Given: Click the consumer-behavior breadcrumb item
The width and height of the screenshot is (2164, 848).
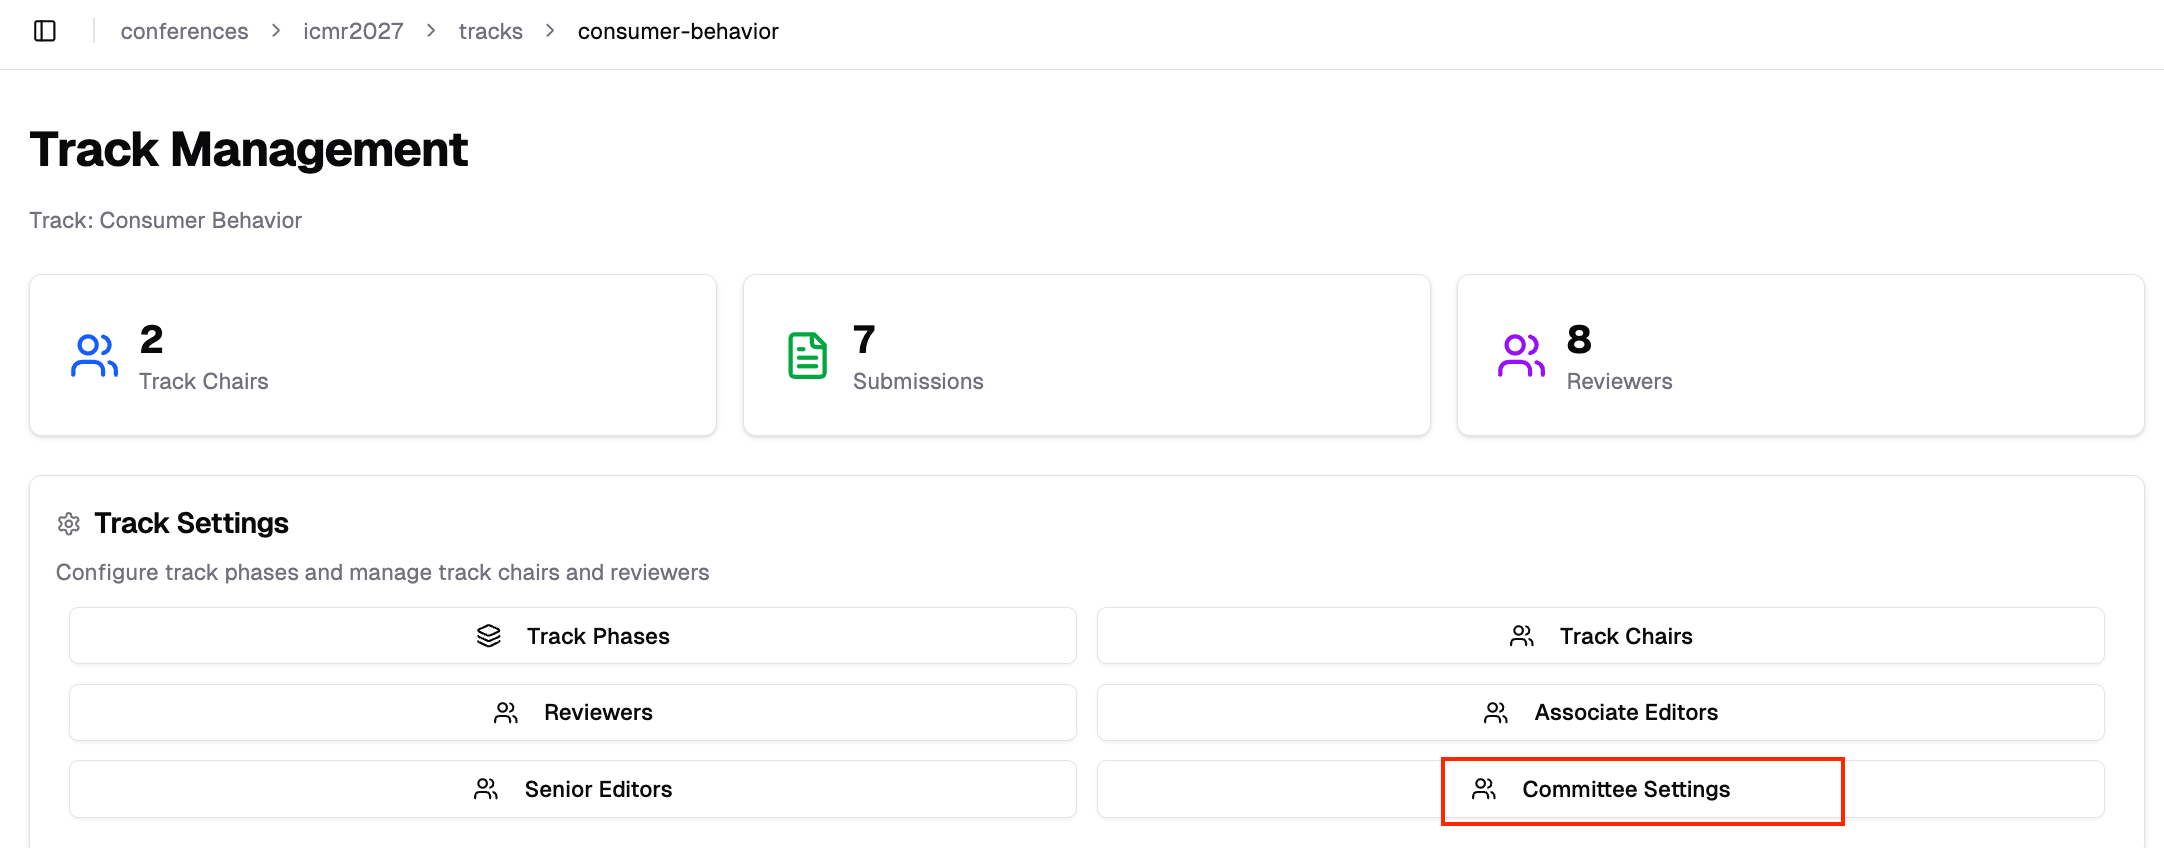Looking at the screenshot, I should (x=678, y=31).
